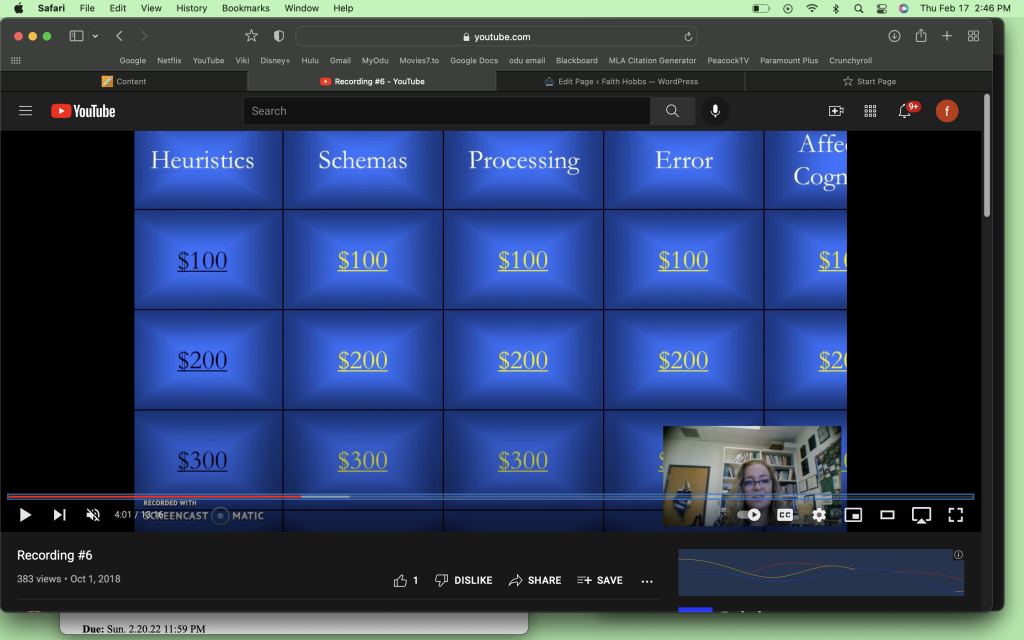The width and height of the screenshot is (1024, 640).
Task: Go to the YouTube home logo
Action: tap(83, 111)
